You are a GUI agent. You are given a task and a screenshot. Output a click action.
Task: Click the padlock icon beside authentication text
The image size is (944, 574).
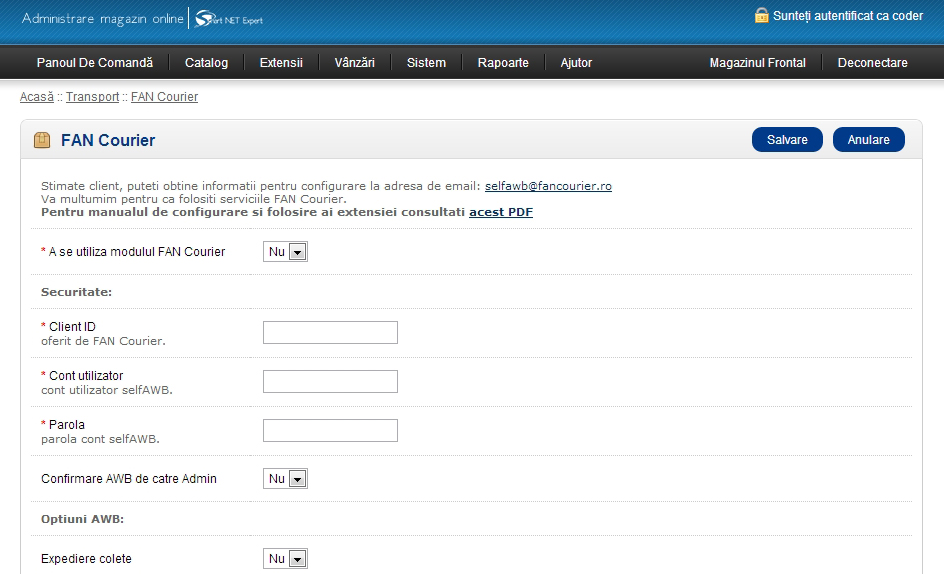tap(762, 15)
